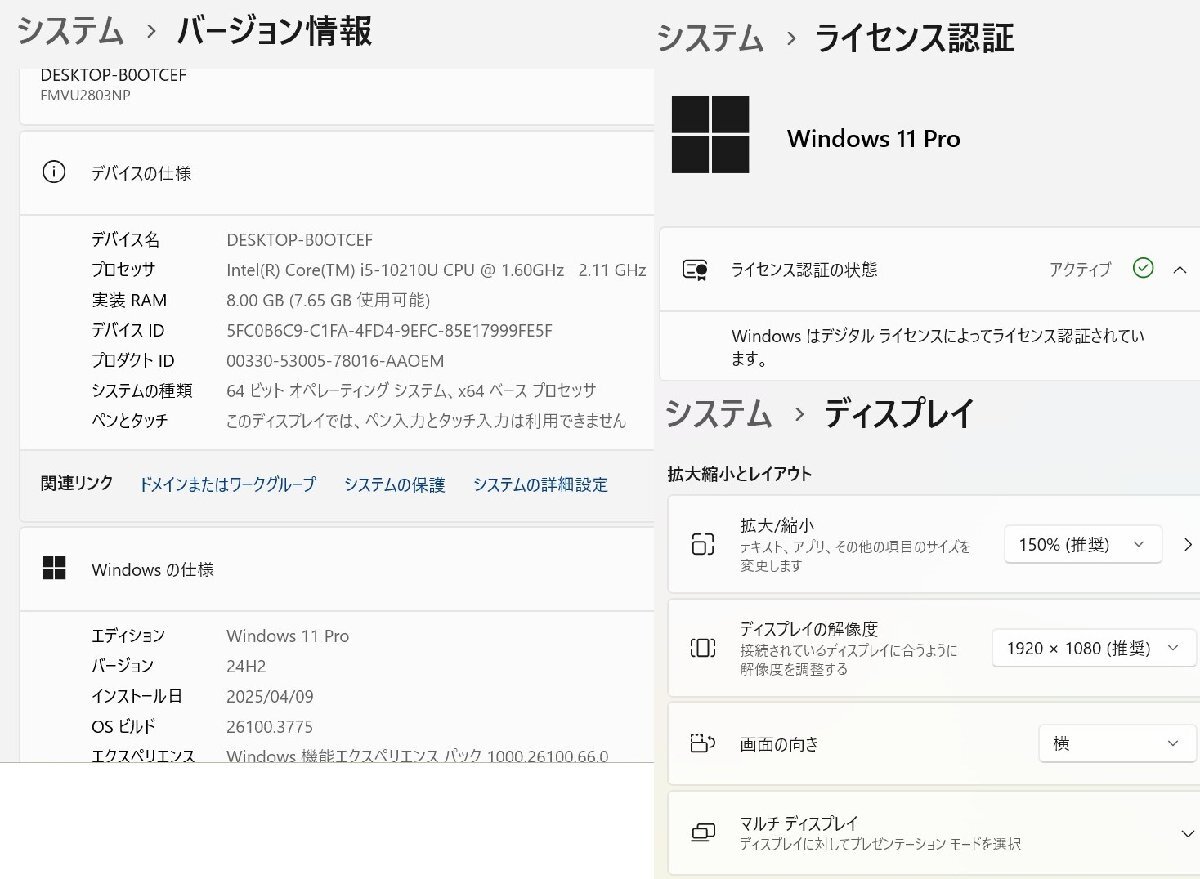Go to システム breadcrumb in display page
Viewport: 1200px width, 879px height.
click(x=718, y=412)
